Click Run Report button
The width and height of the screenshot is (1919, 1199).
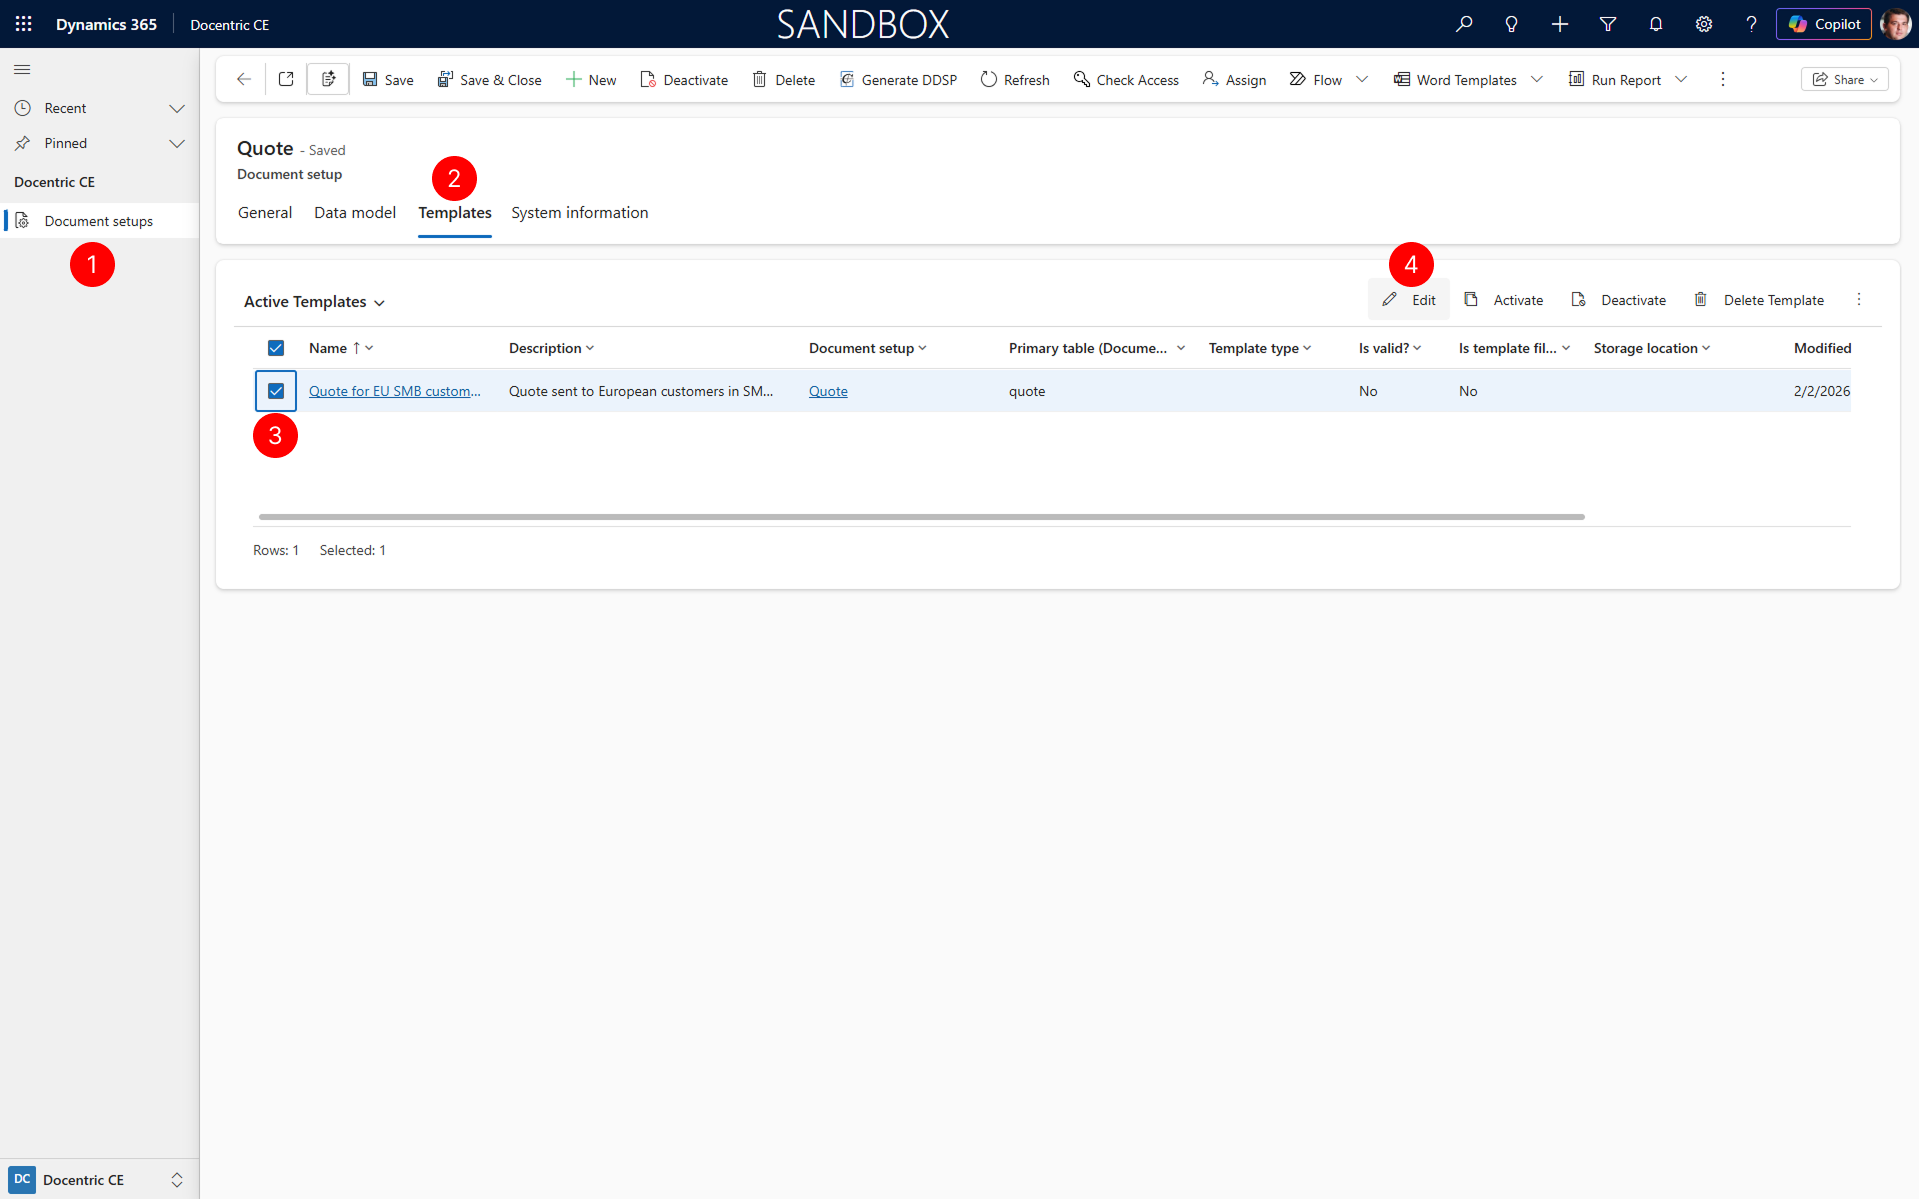pos(1614,80)
